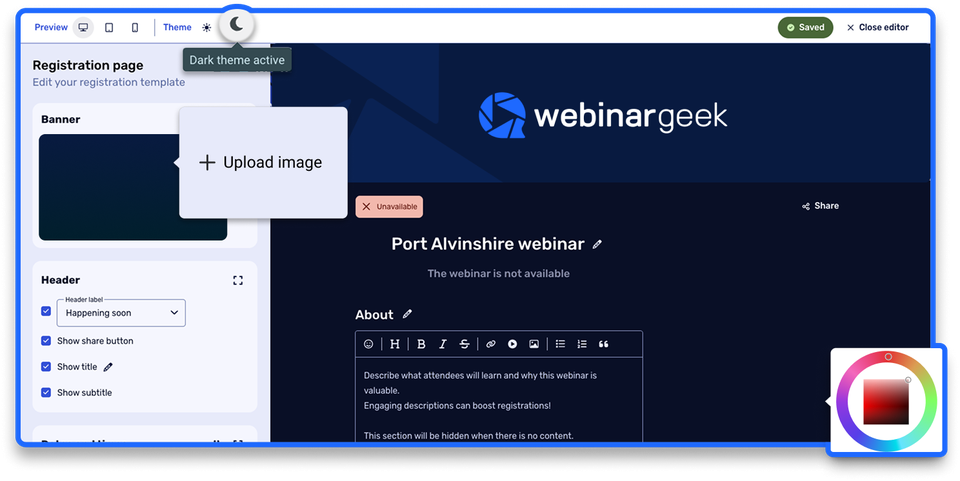Click the Registration page heading

88,65
